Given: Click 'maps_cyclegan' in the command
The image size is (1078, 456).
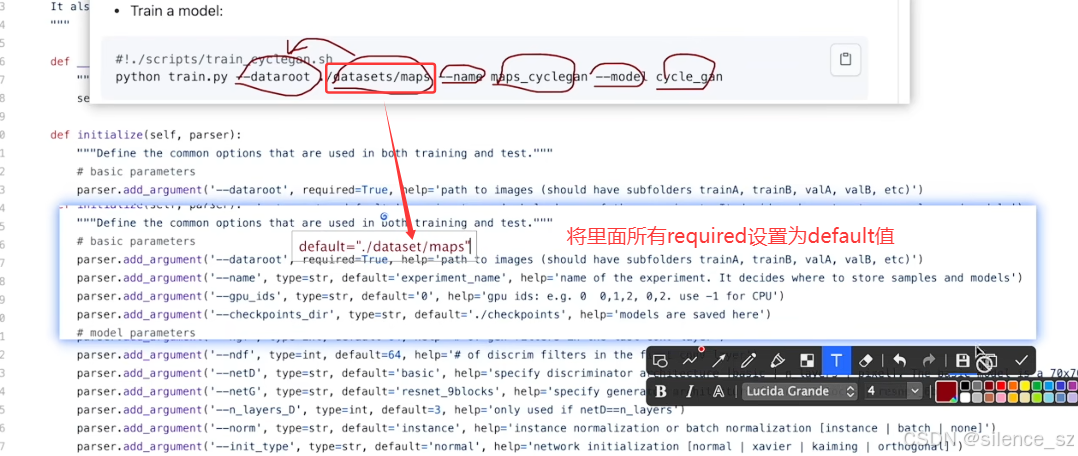Looking at the screenshot, I should (539, 76).
